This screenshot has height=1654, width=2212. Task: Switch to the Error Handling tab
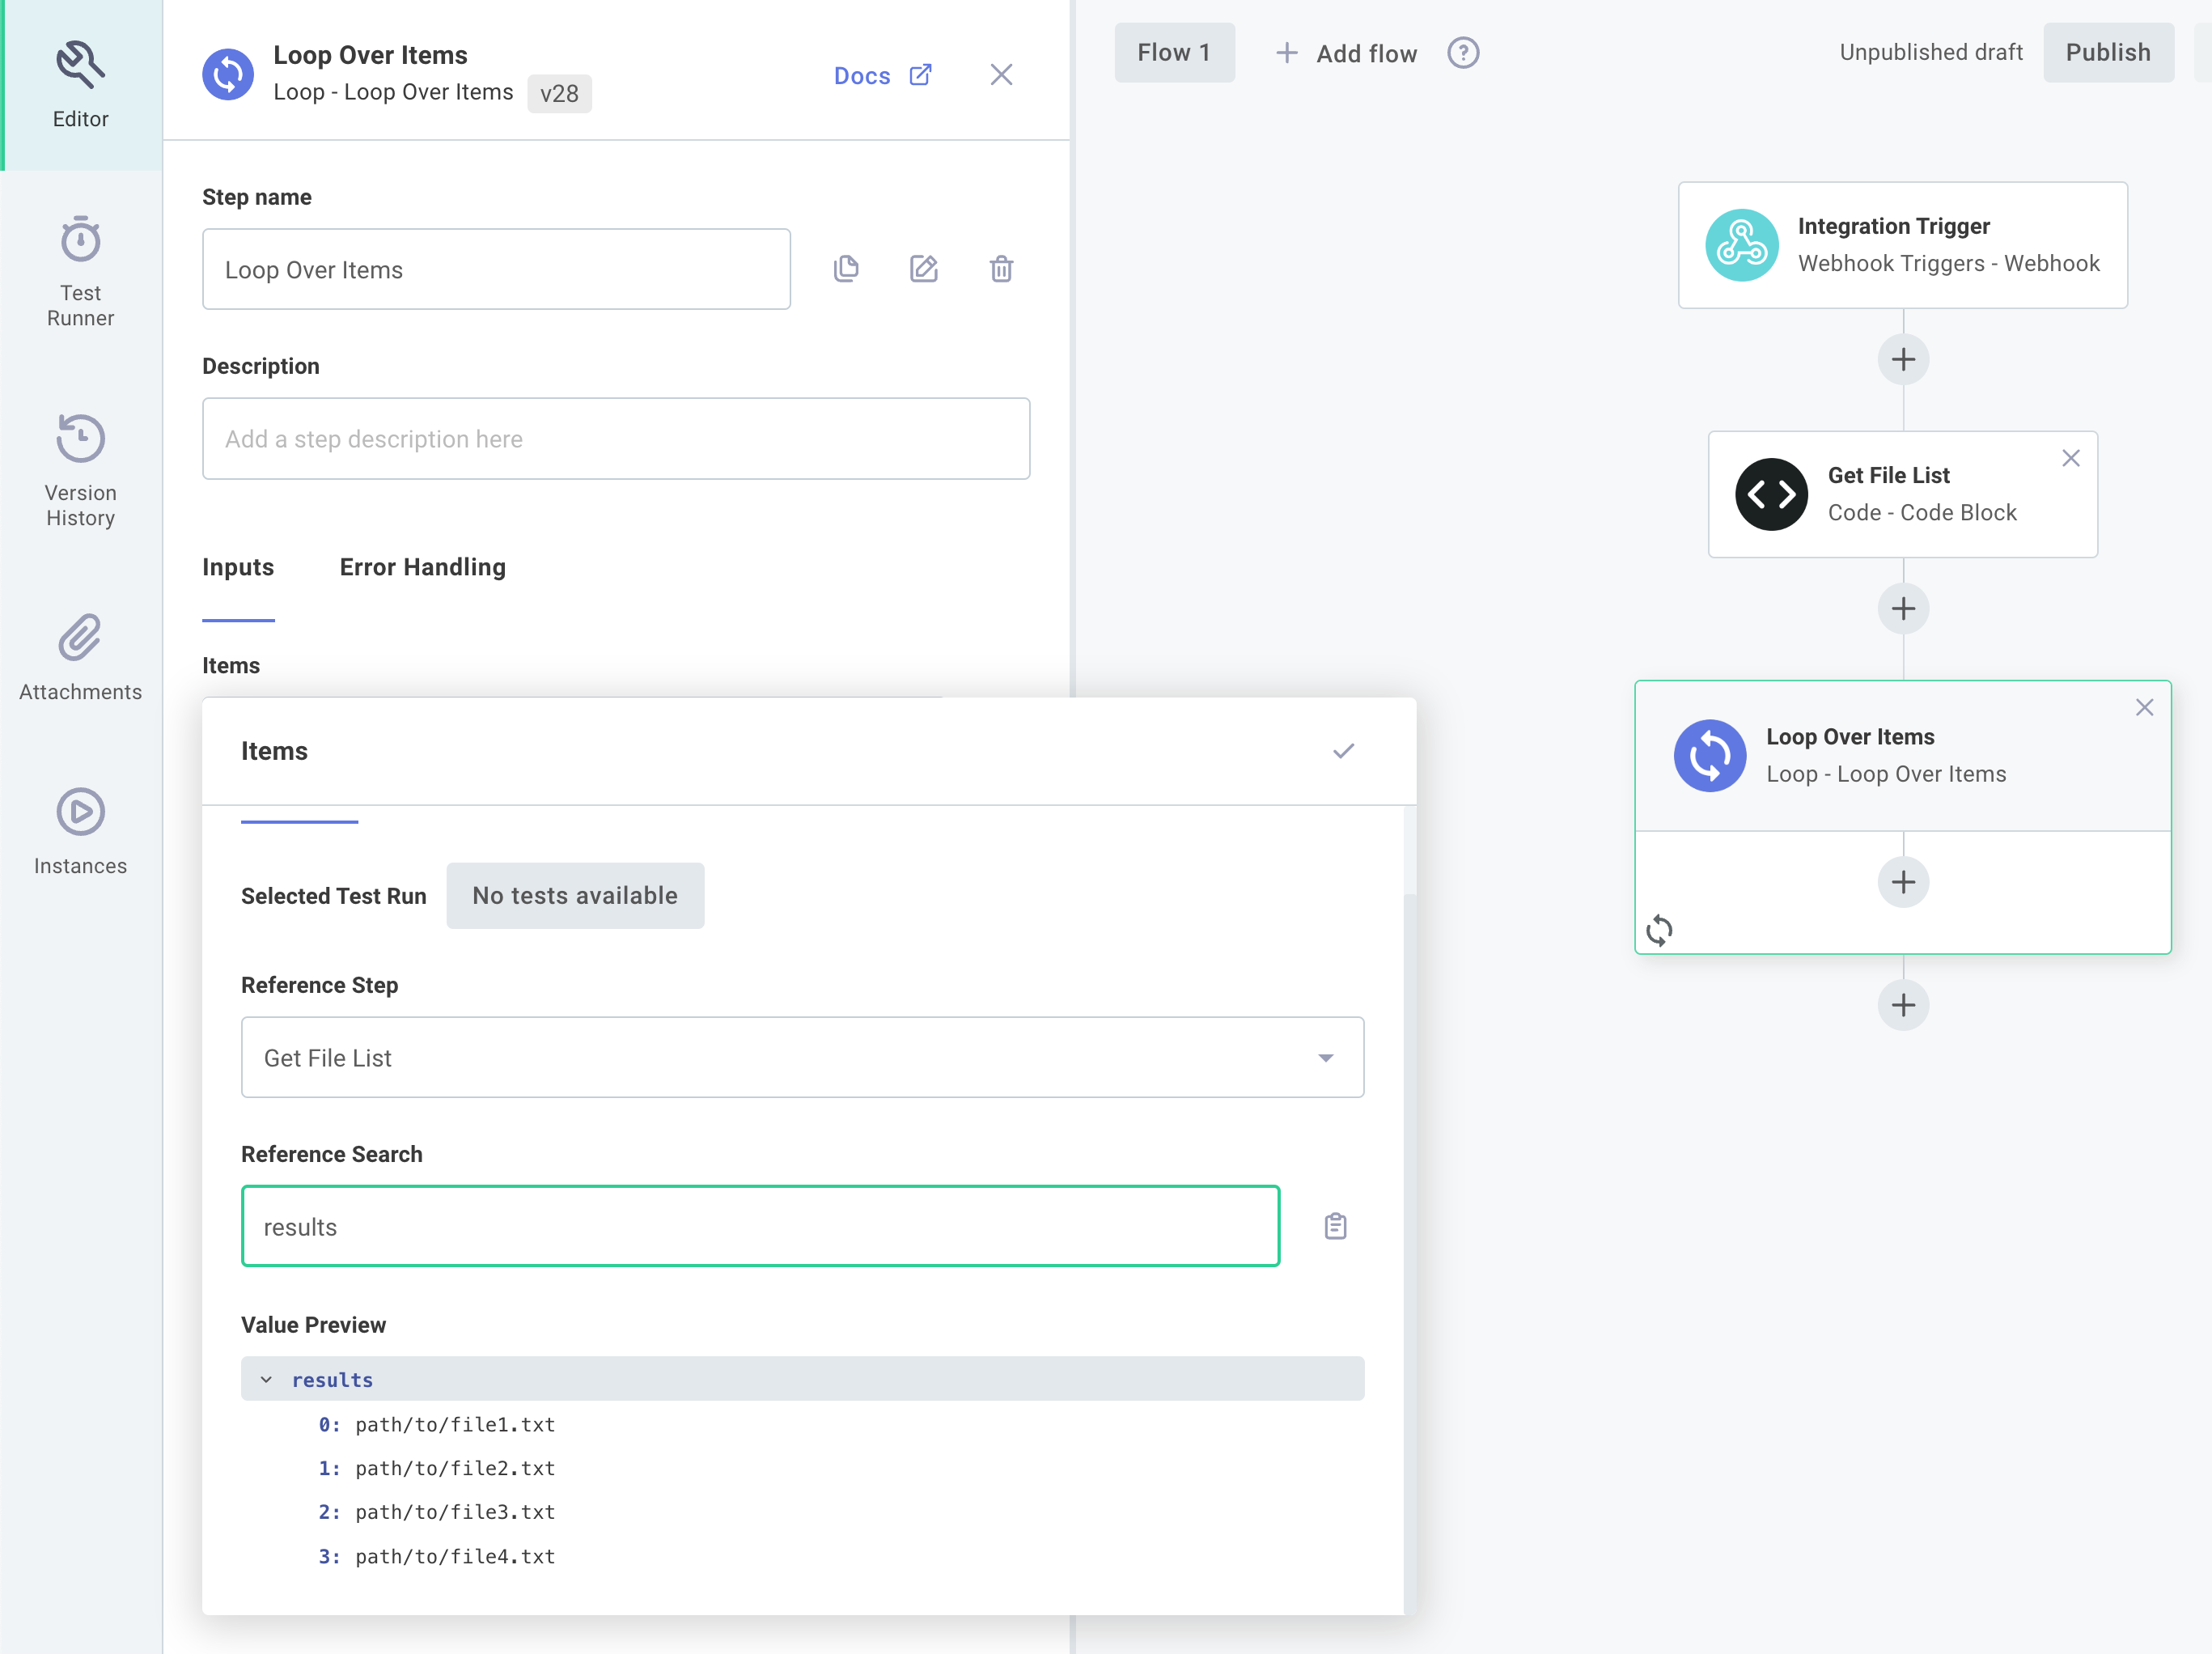pyautogui.click(x=422, y=567)
